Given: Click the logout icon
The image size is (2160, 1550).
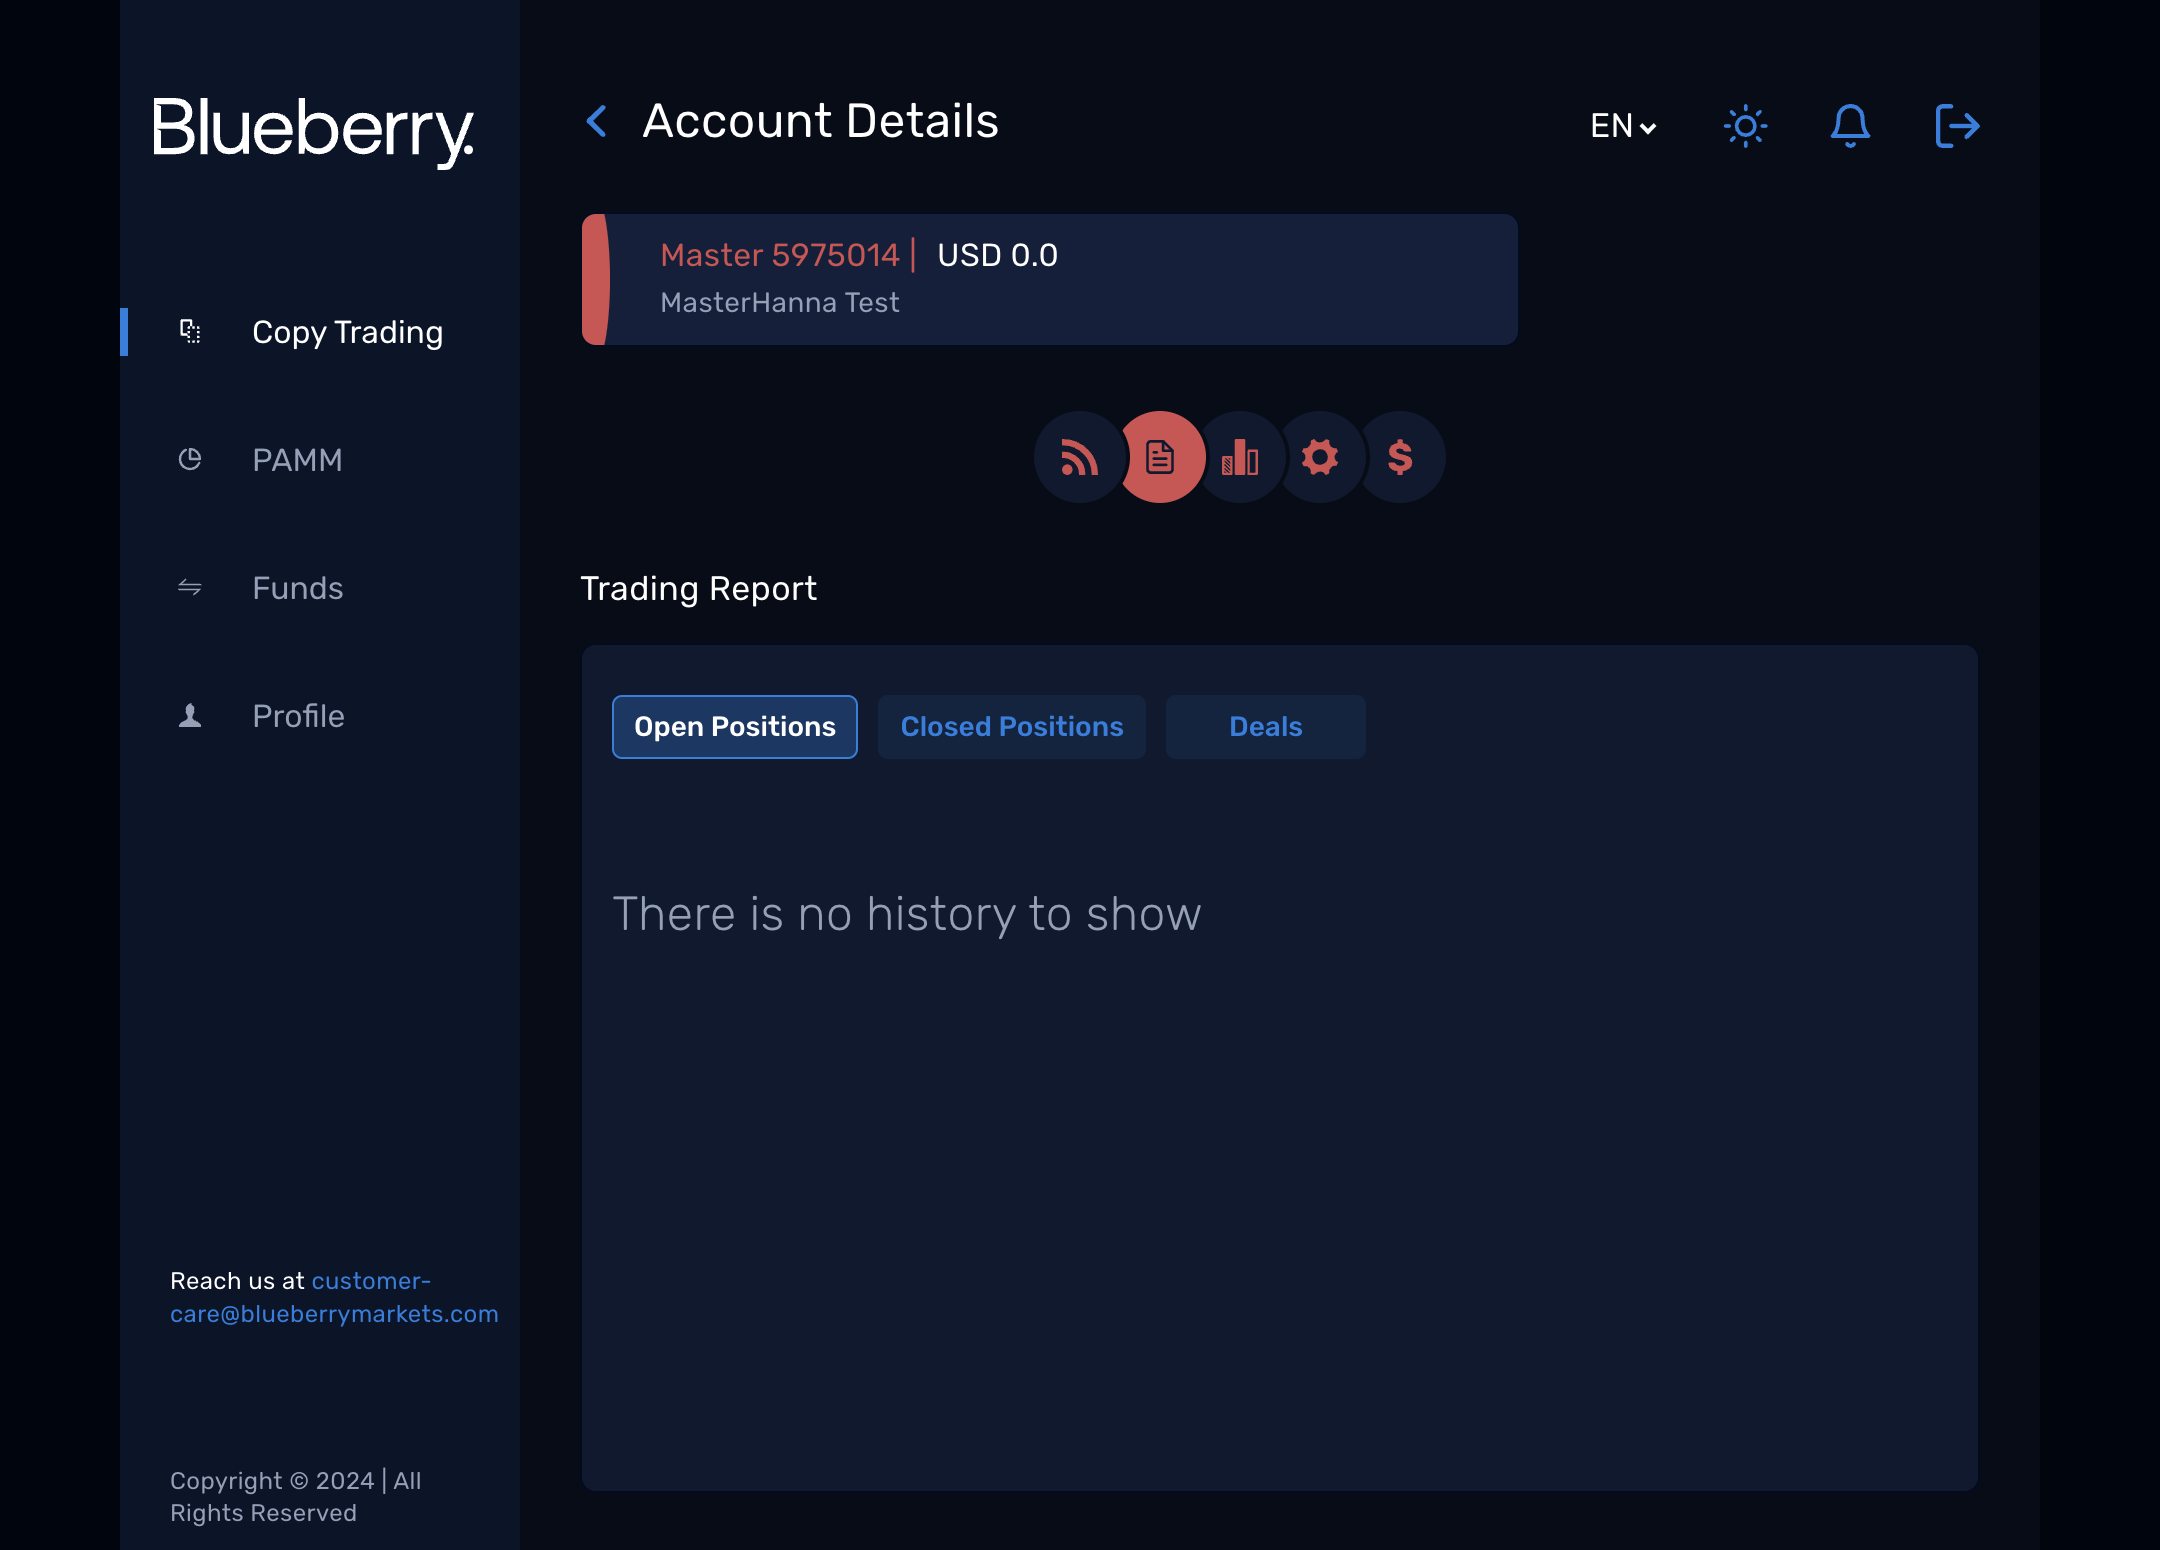Looking at the screenshot, I should point(1957,126).
